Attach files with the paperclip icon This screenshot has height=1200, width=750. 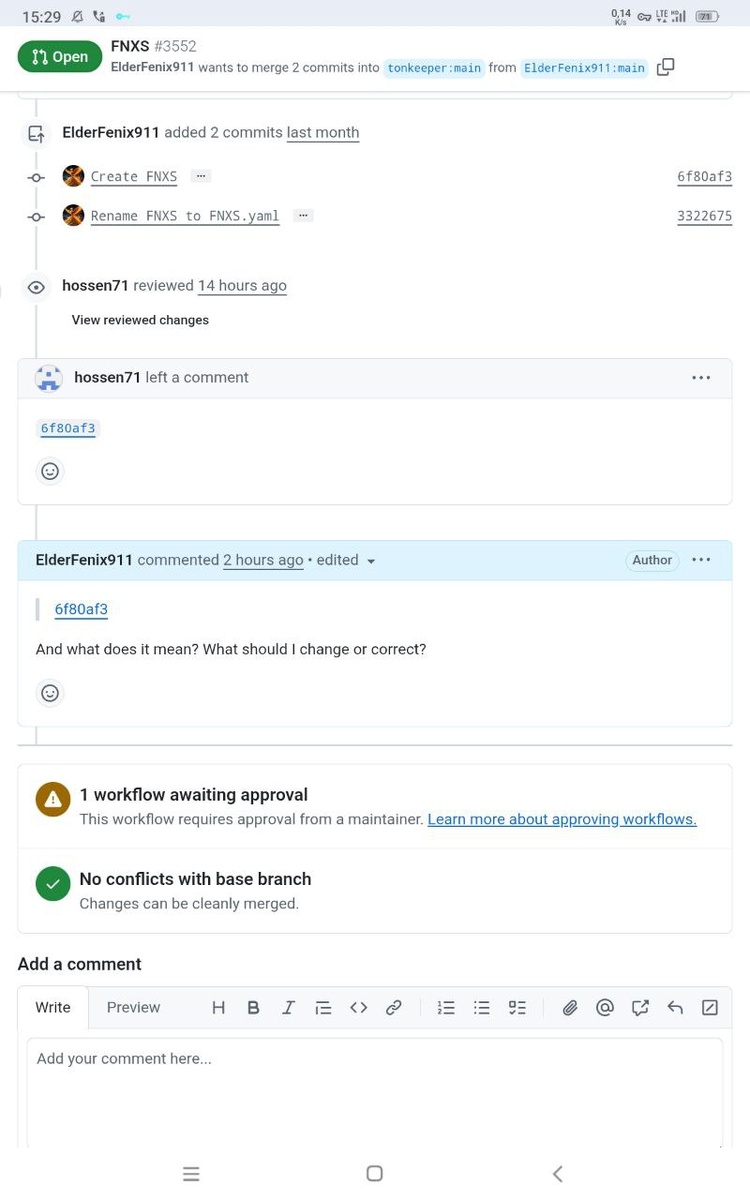tap(570, 1008)
